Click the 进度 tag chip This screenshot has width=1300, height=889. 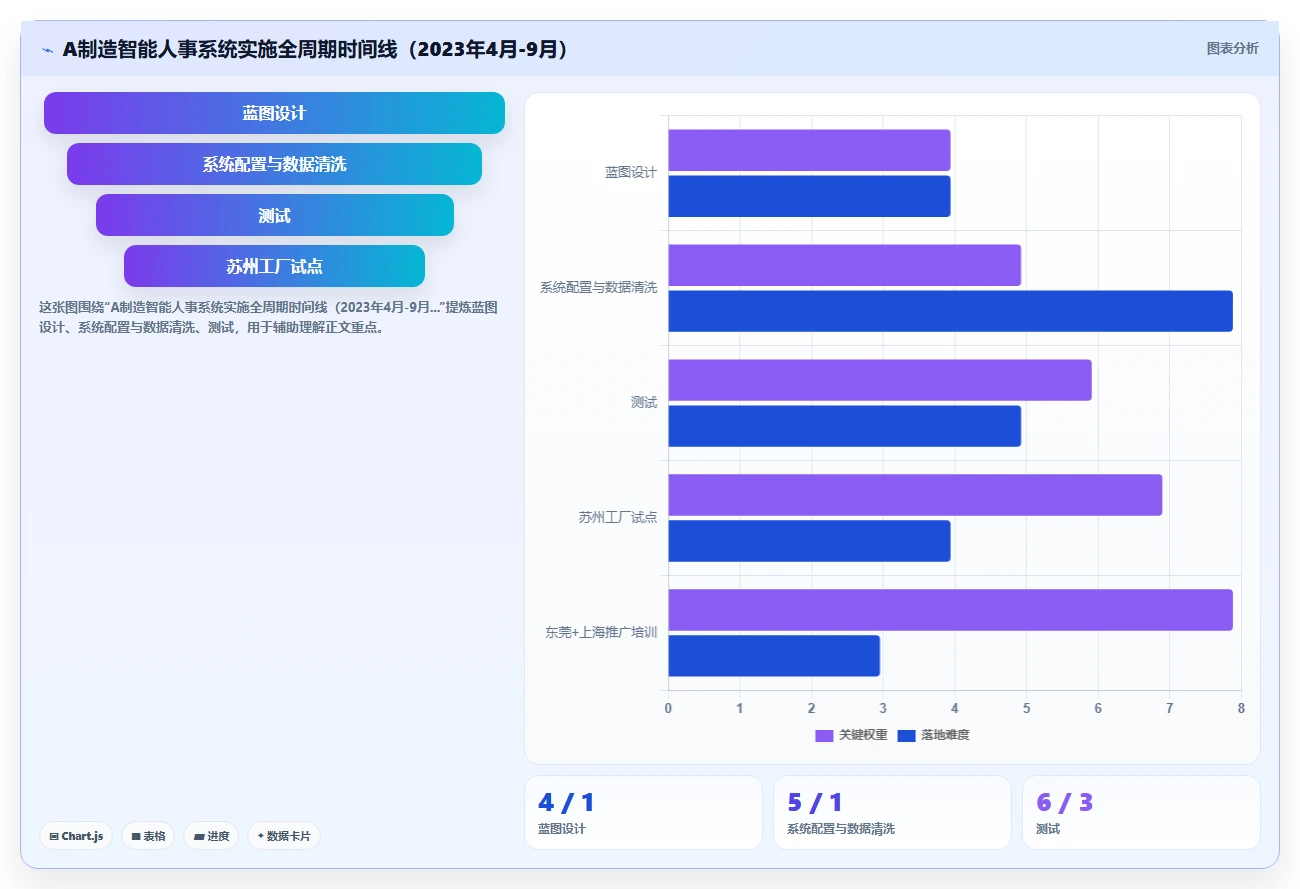[211, 836]
